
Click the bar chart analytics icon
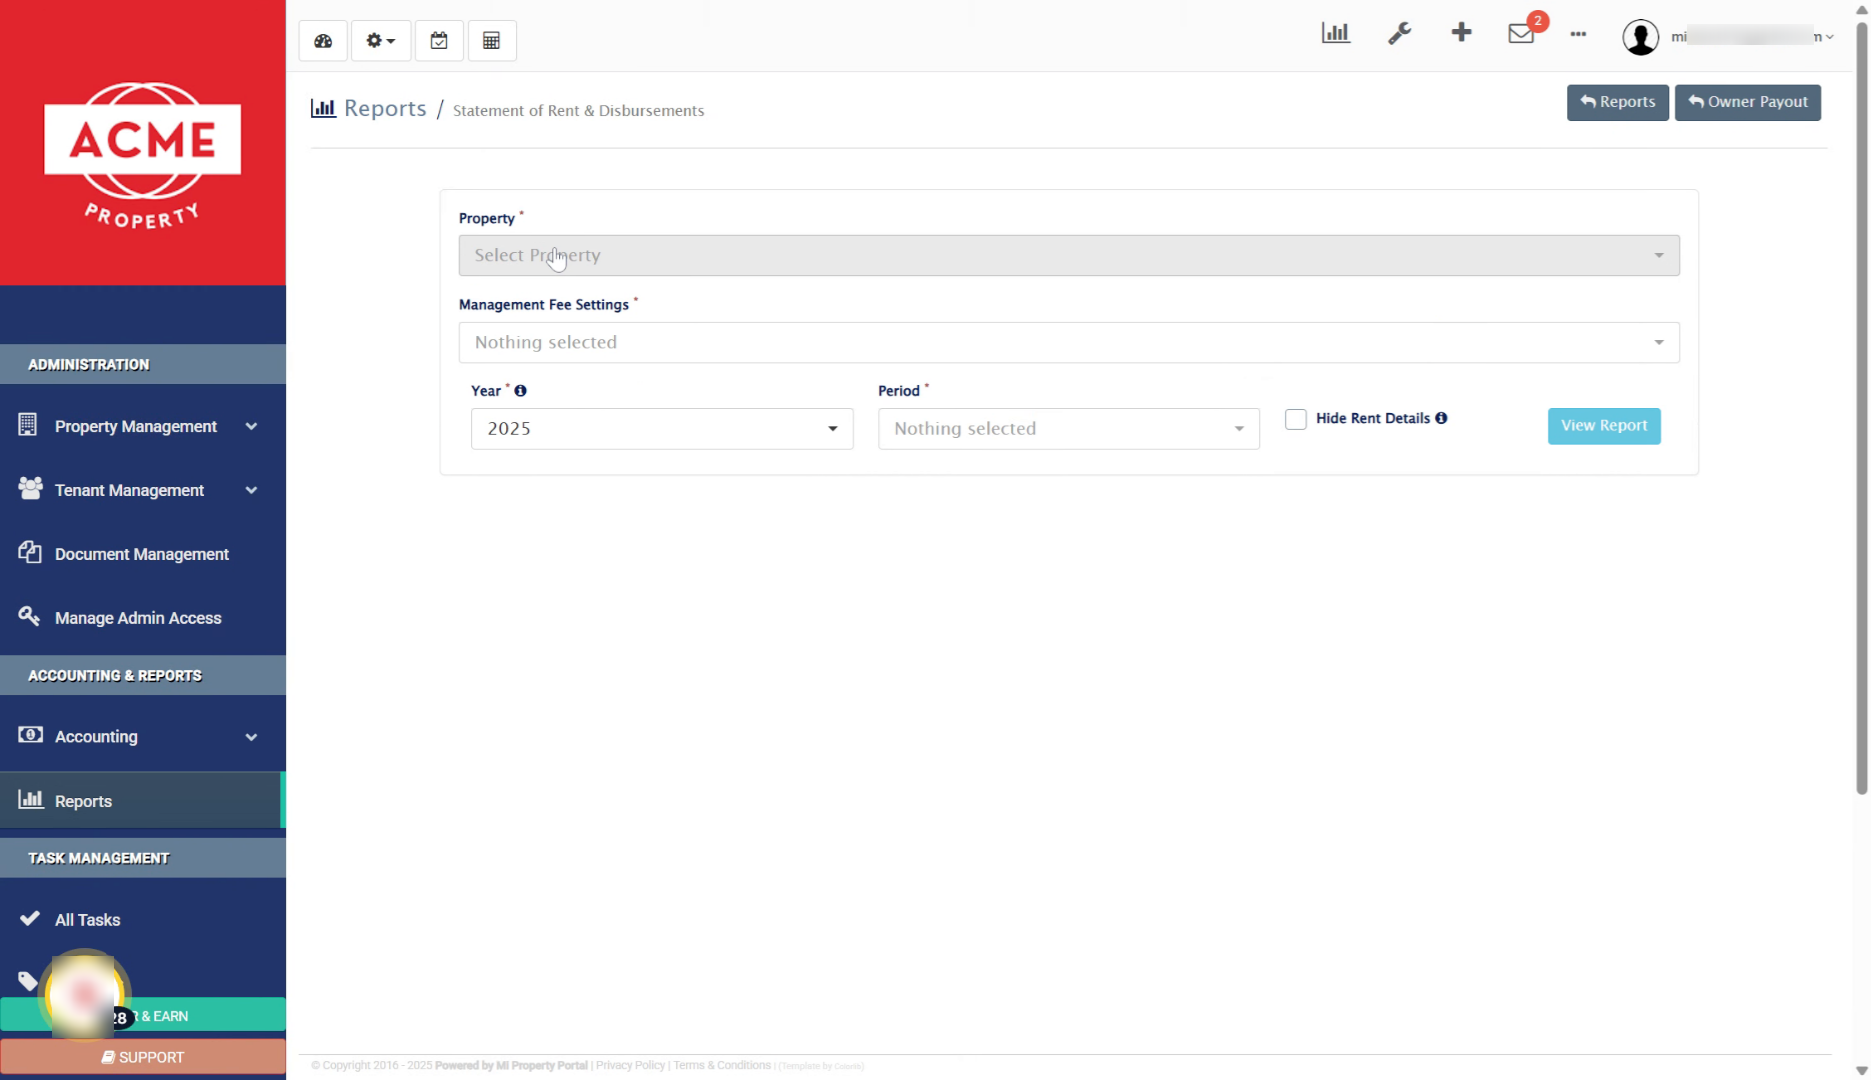tap(1336, 32)
